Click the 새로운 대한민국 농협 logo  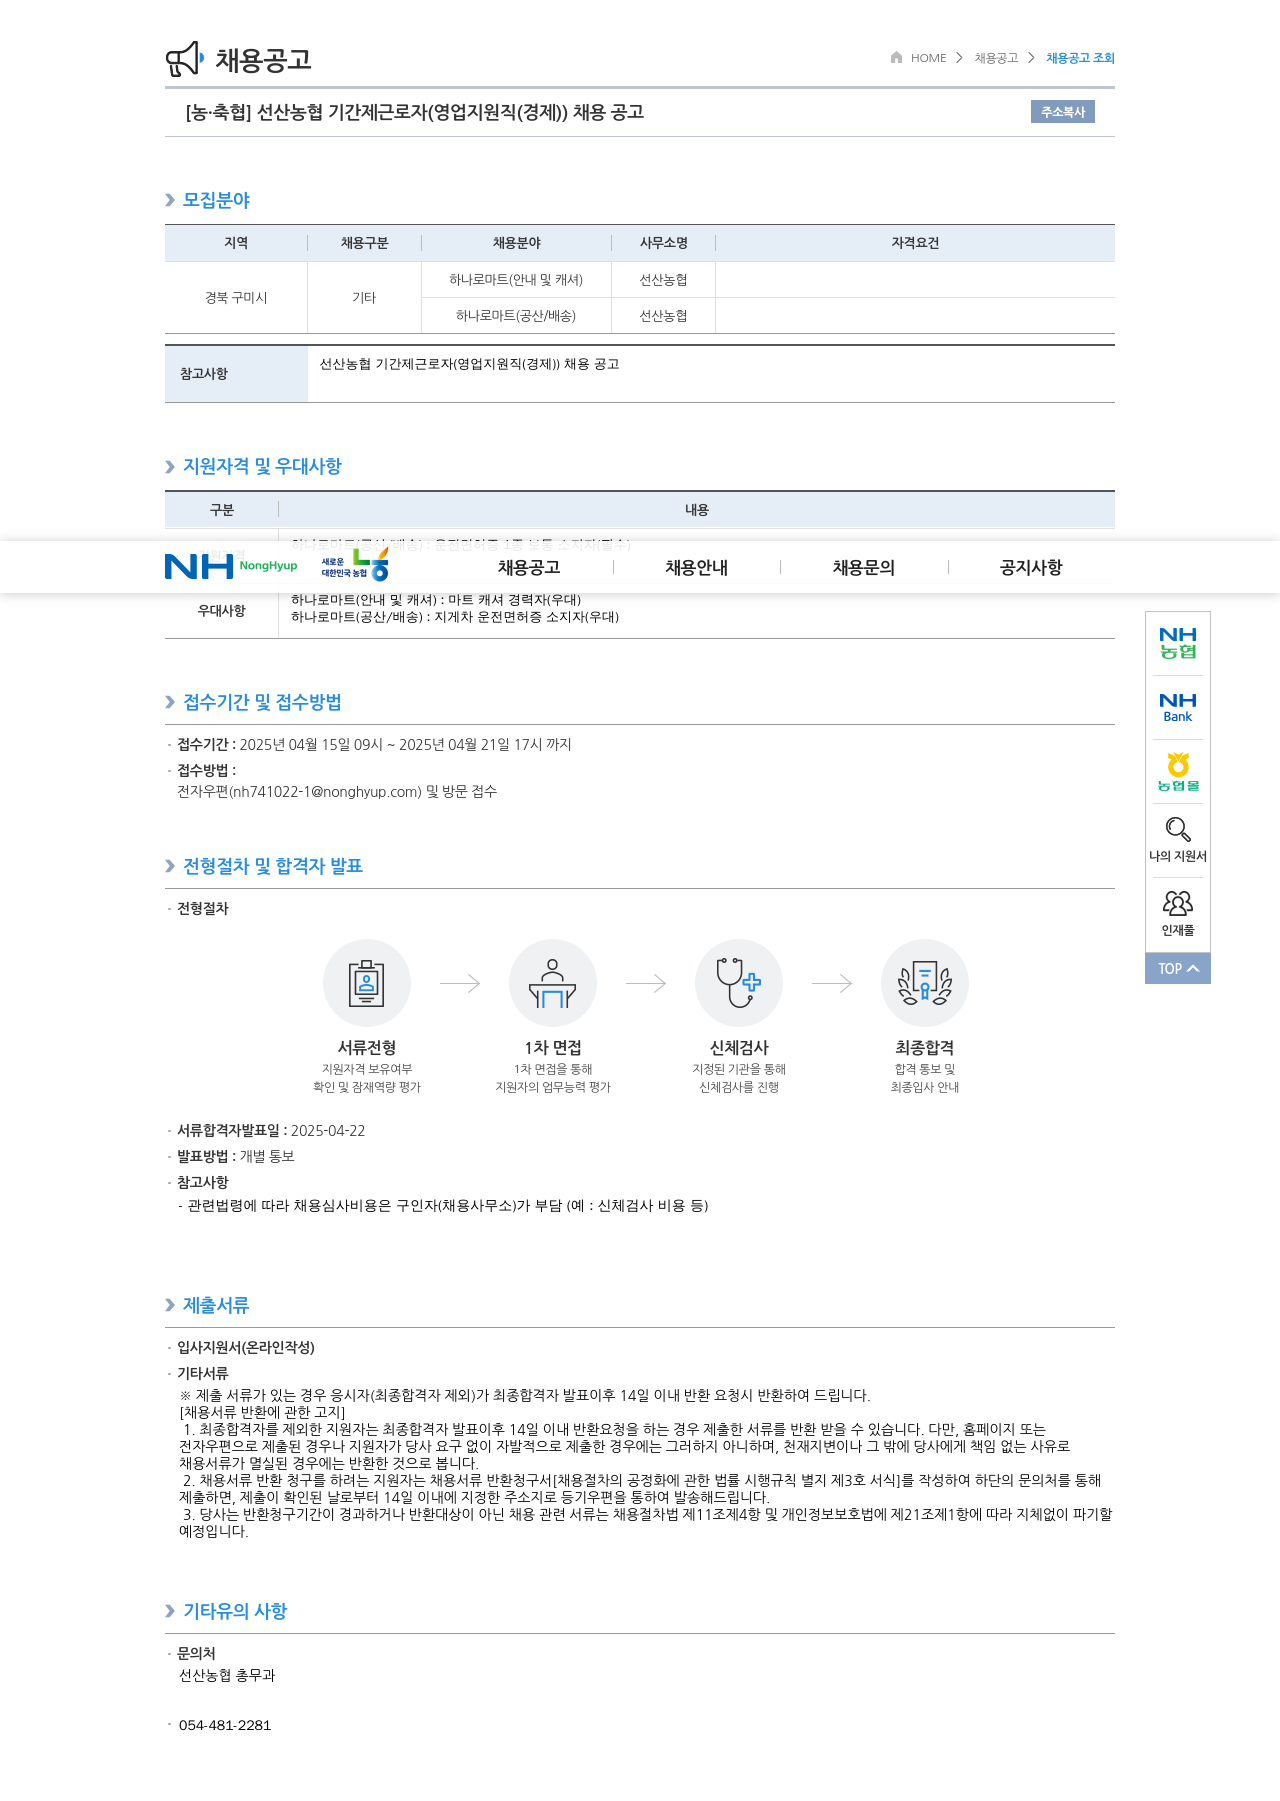tap(355, 566)
